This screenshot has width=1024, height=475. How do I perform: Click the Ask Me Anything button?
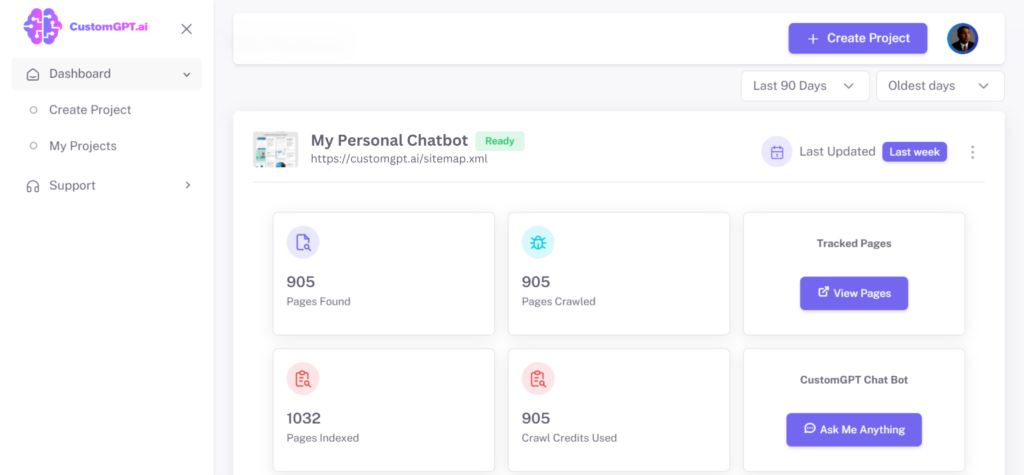coord(854,430)
